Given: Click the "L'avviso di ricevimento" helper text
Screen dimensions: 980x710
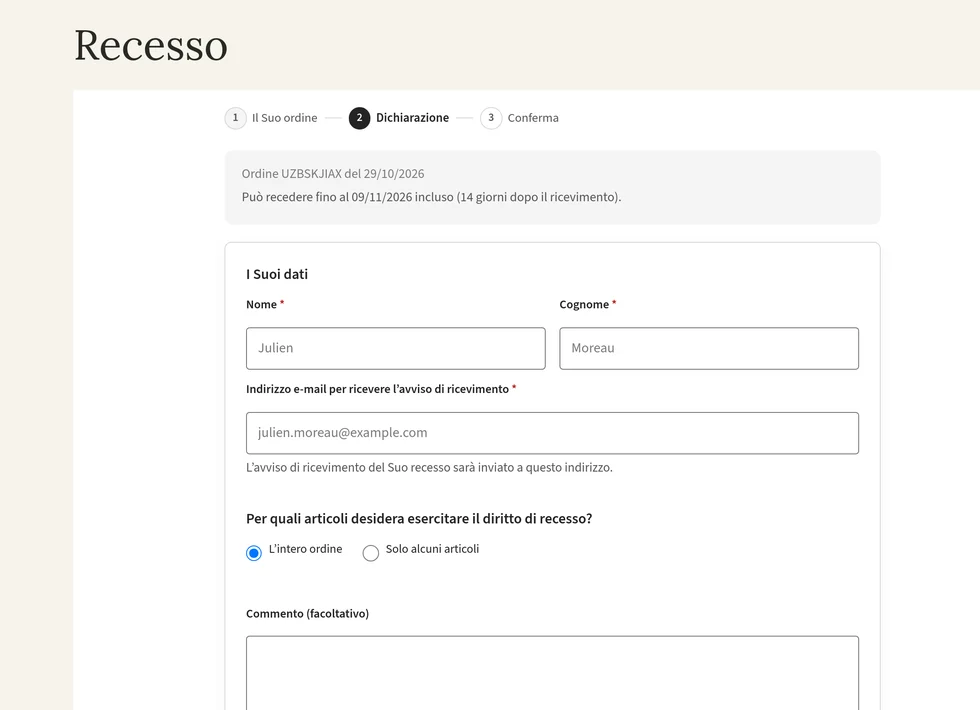Looking at the screenshot, I should [x=429, y=468].
